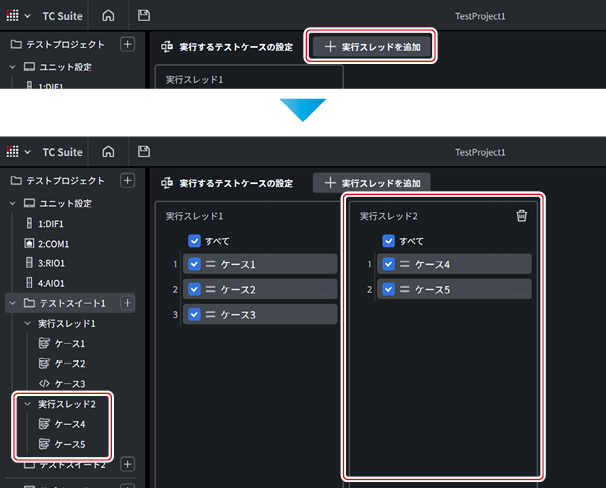Open the red grid app launcher icon
The height and width of the screenshot is (488, 606).
click(x=12, y=152)
